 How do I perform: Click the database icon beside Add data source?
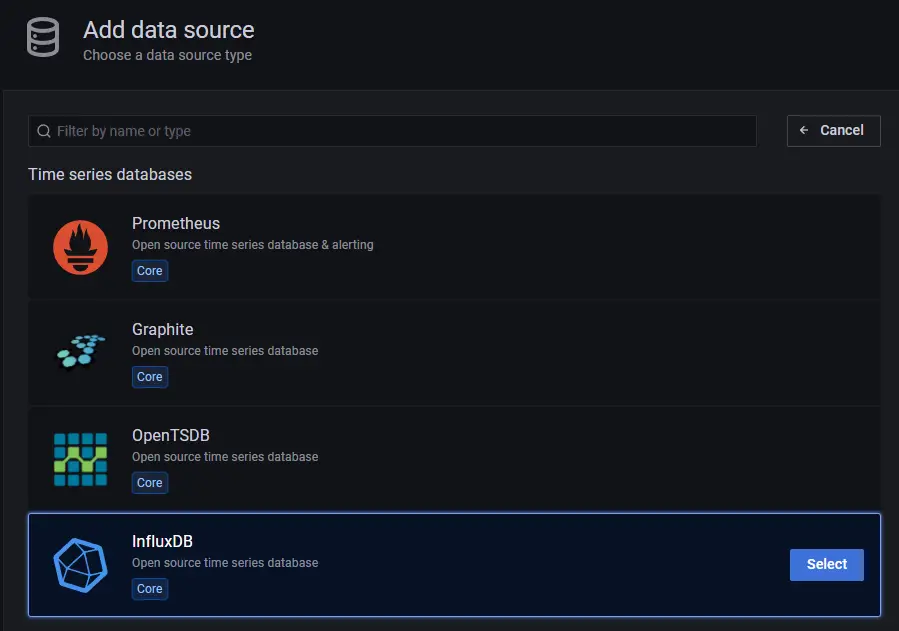pos(41,39)
